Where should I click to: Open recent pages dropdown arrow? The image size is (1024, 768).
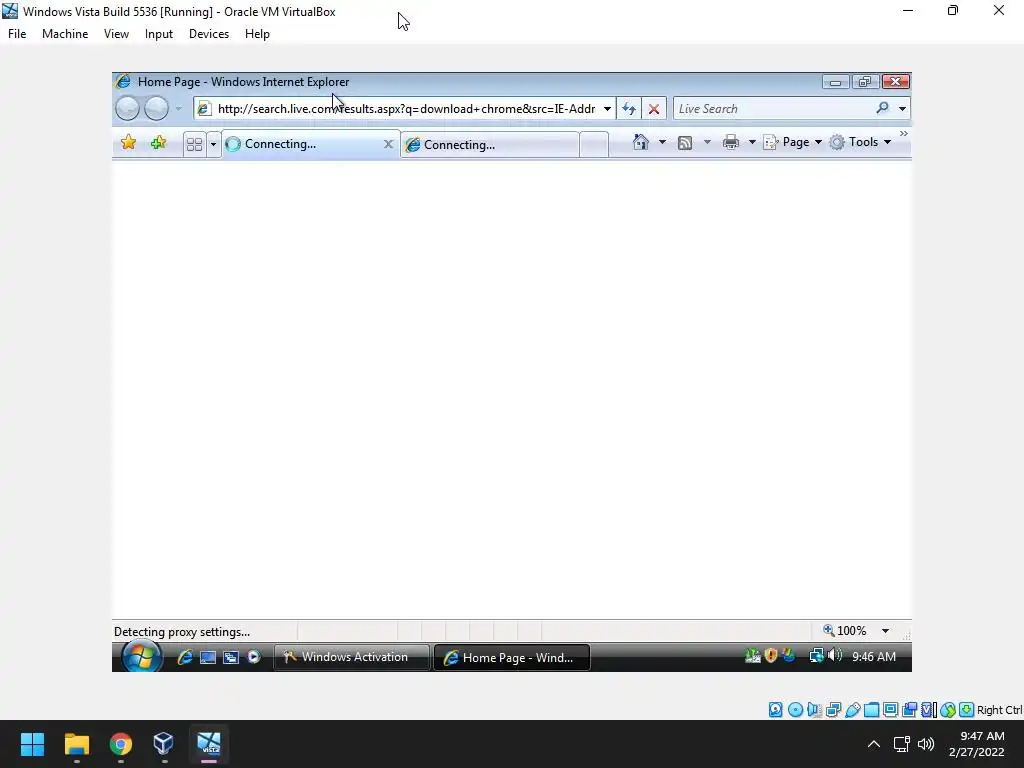(178, 108)
